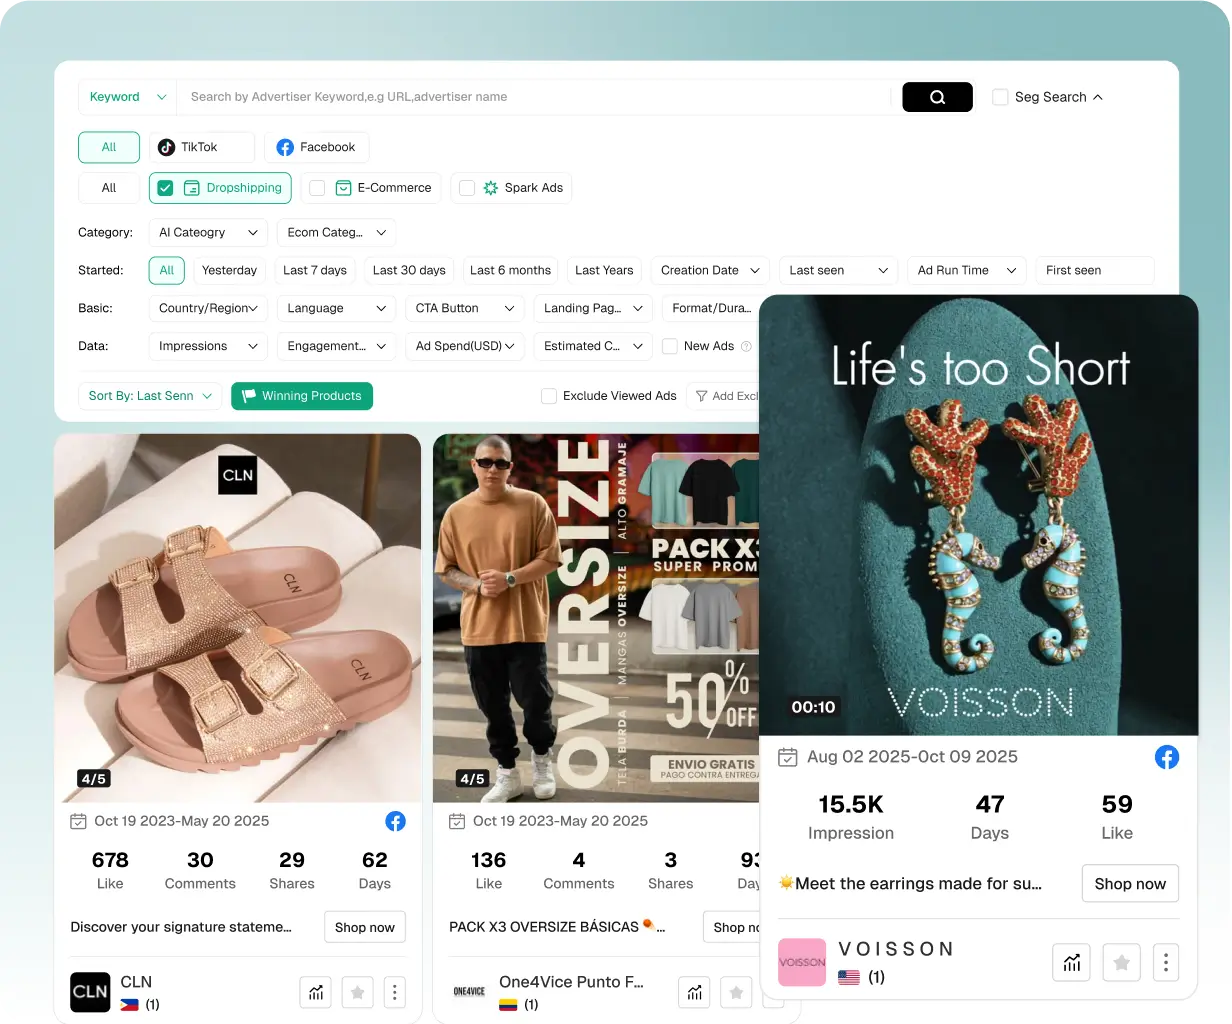Uncheck the Dropshipping filter
The image size is (1232, 1024).
tap(164, 188)
